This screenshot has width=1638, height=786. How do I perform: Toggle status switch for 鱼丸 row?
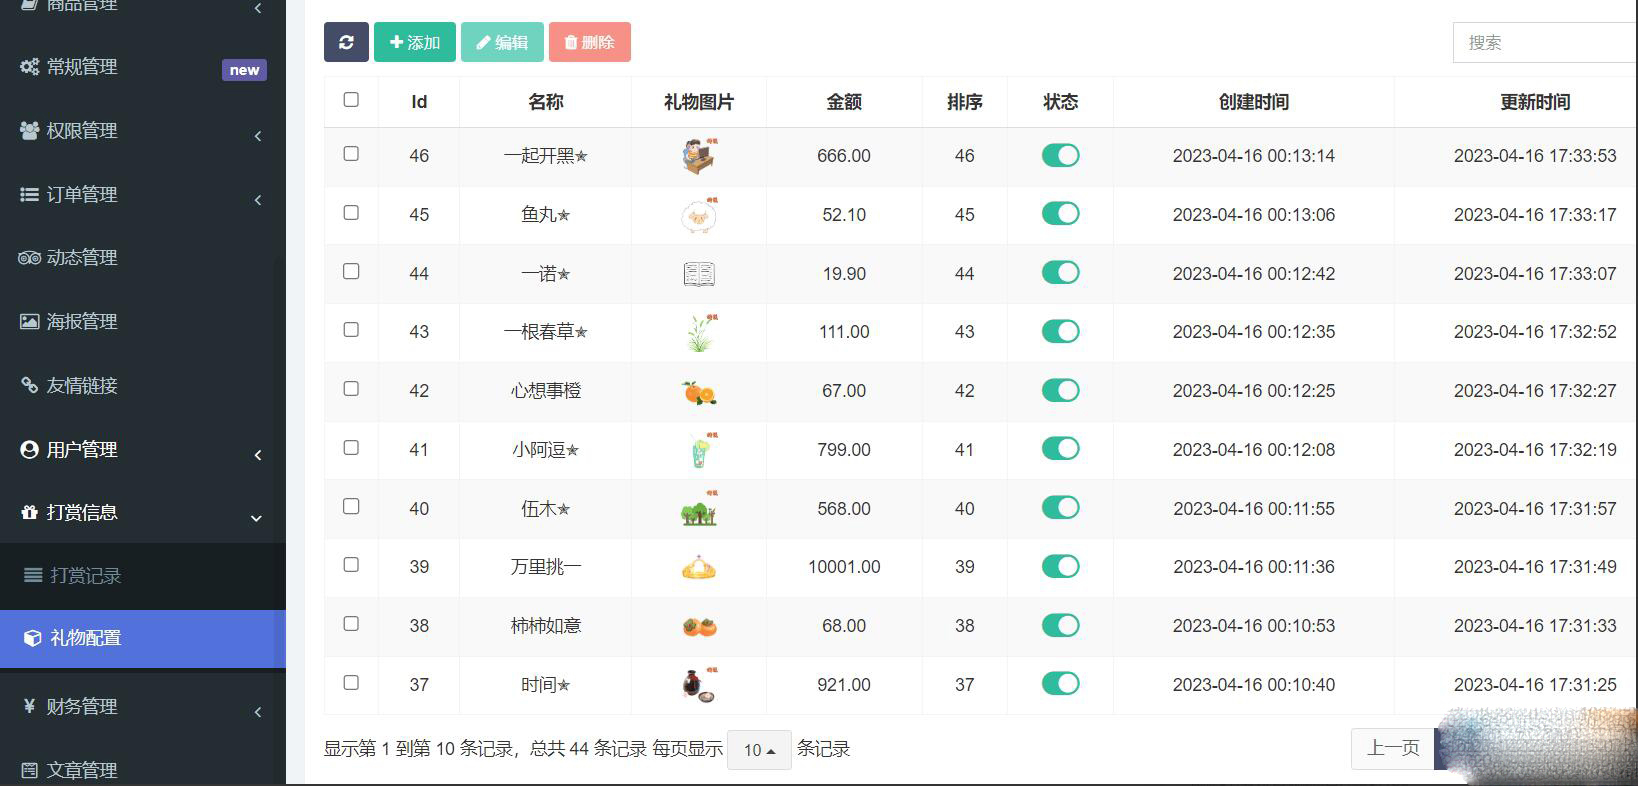[1060, 214]
